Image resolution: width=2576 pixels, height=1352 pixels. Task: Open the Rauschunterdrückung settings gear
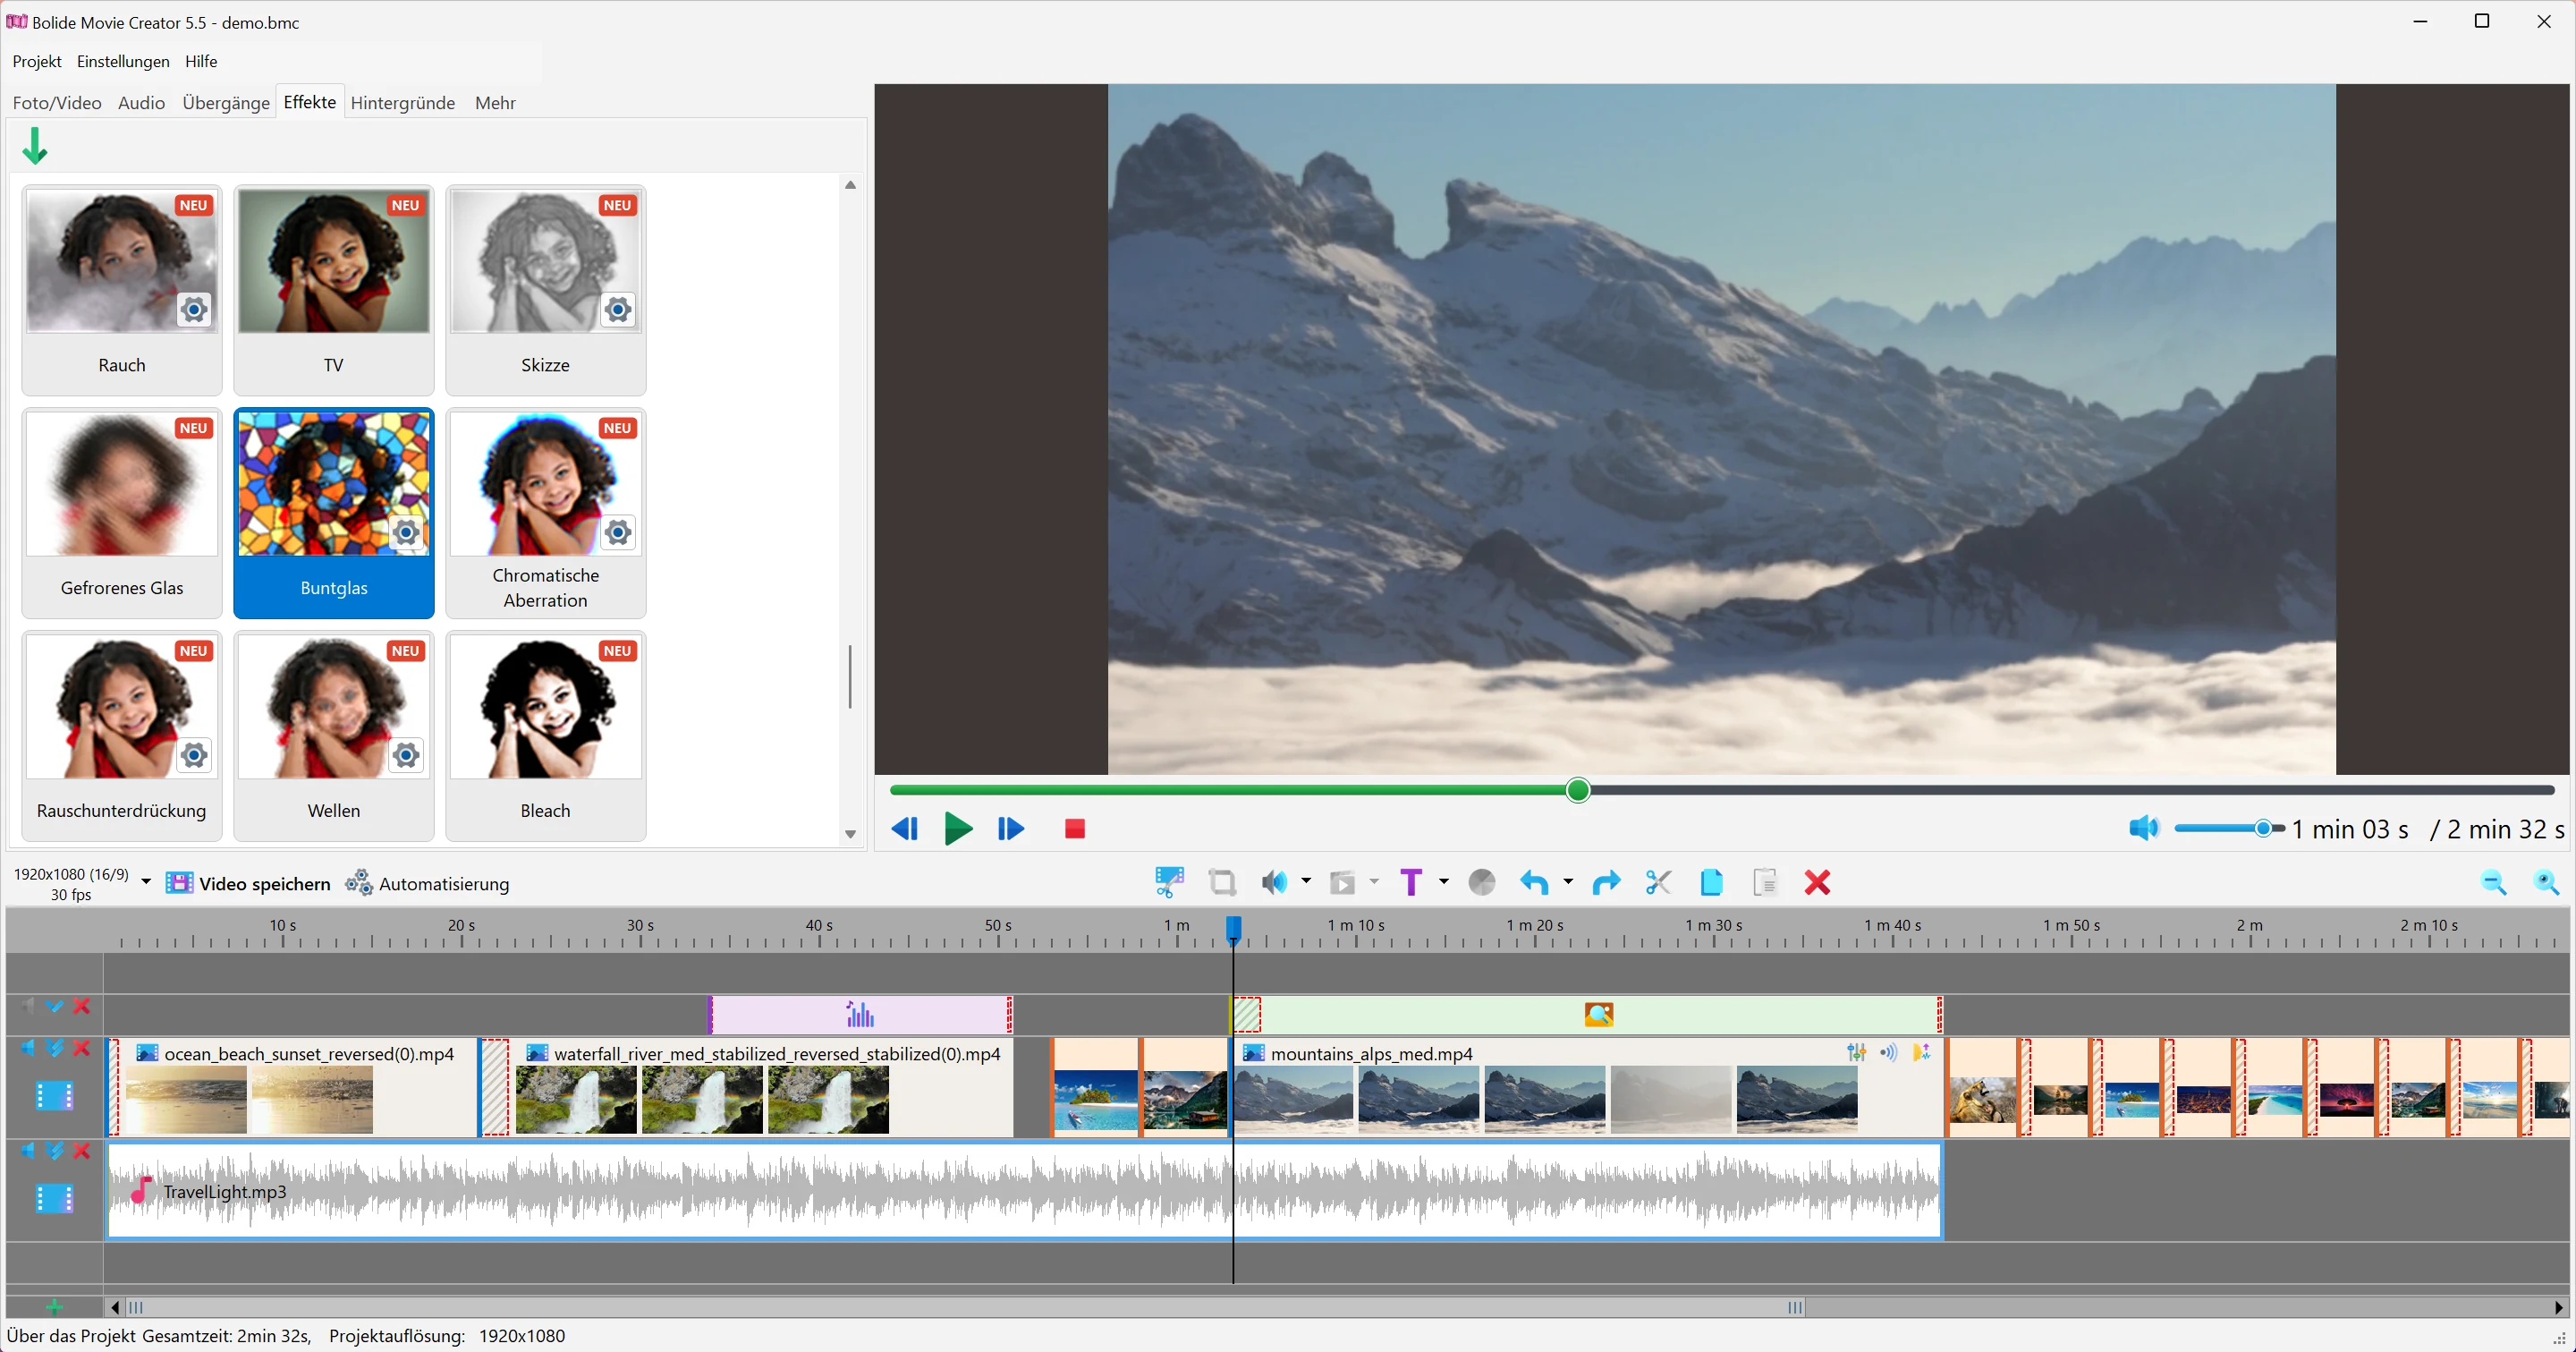[194, 755]
